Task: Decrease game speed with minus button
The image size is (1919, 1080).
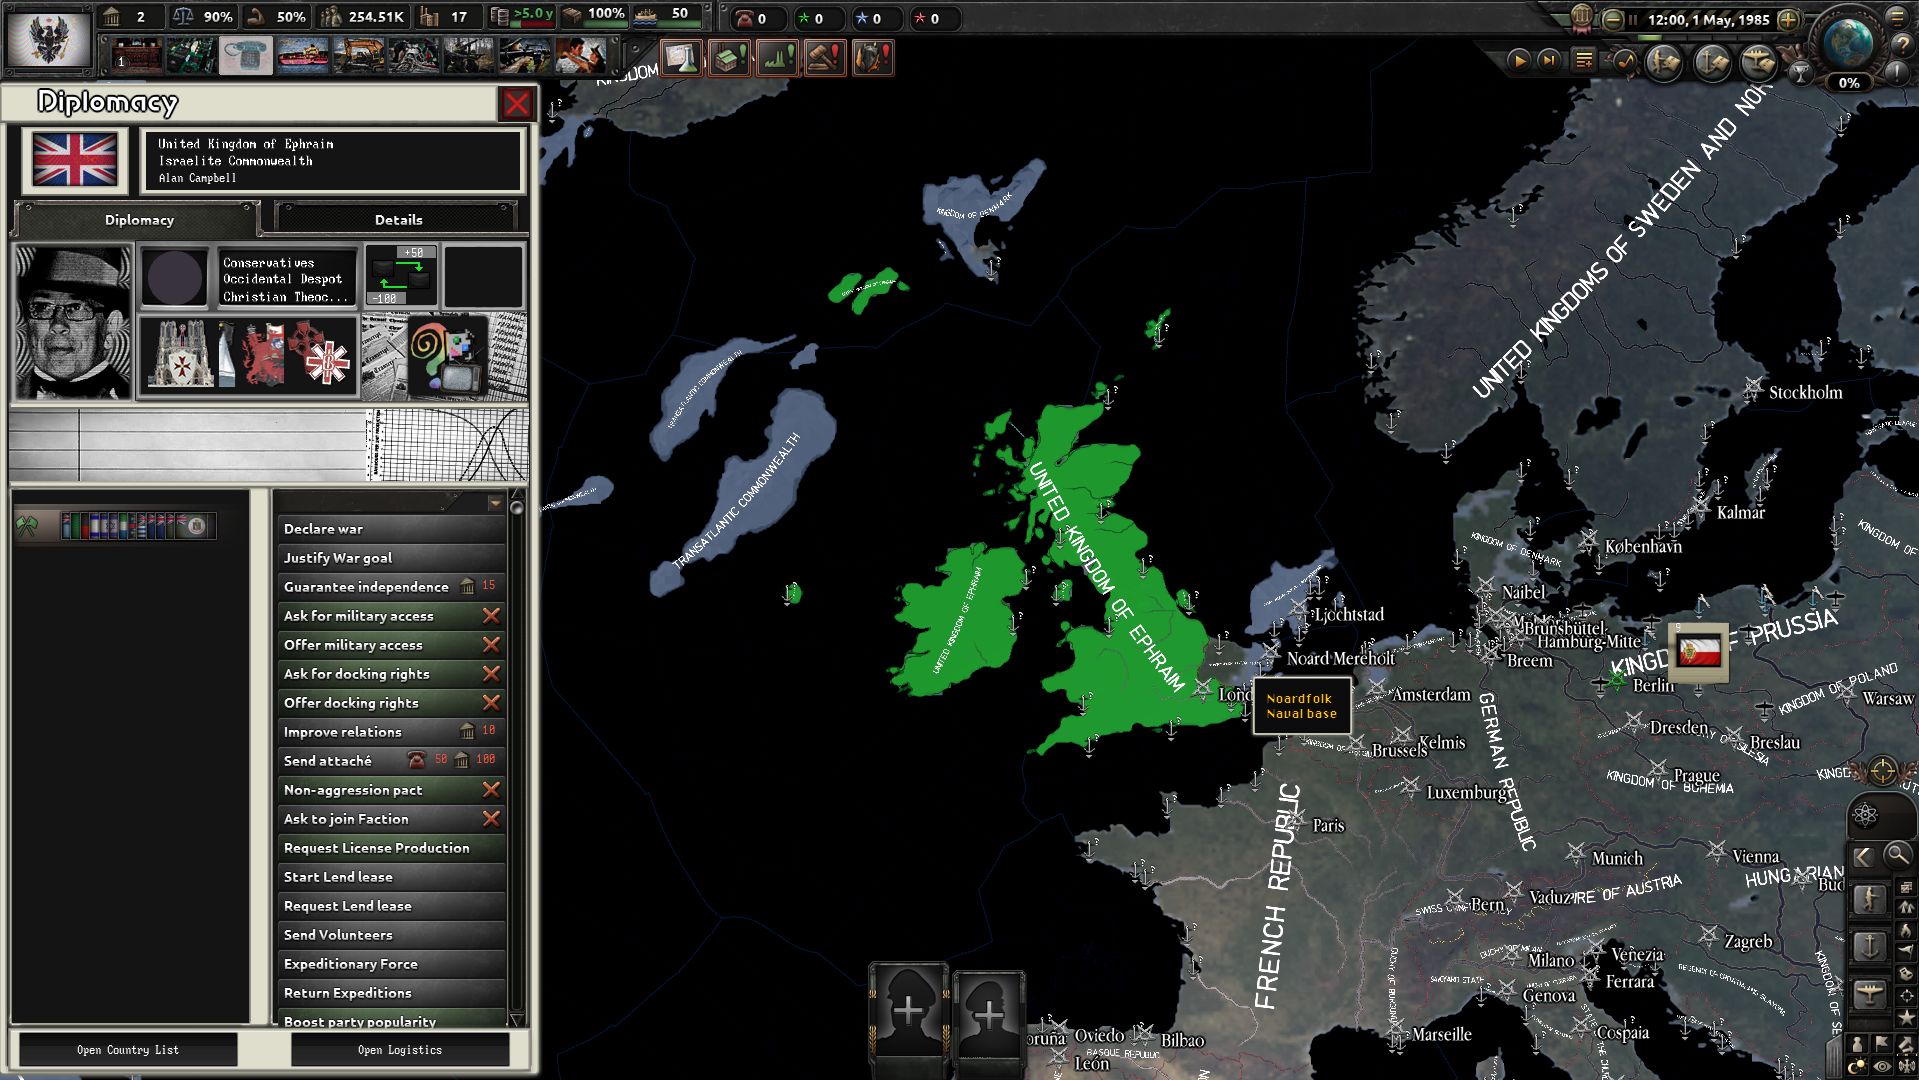Action: tap(1613, 19)
